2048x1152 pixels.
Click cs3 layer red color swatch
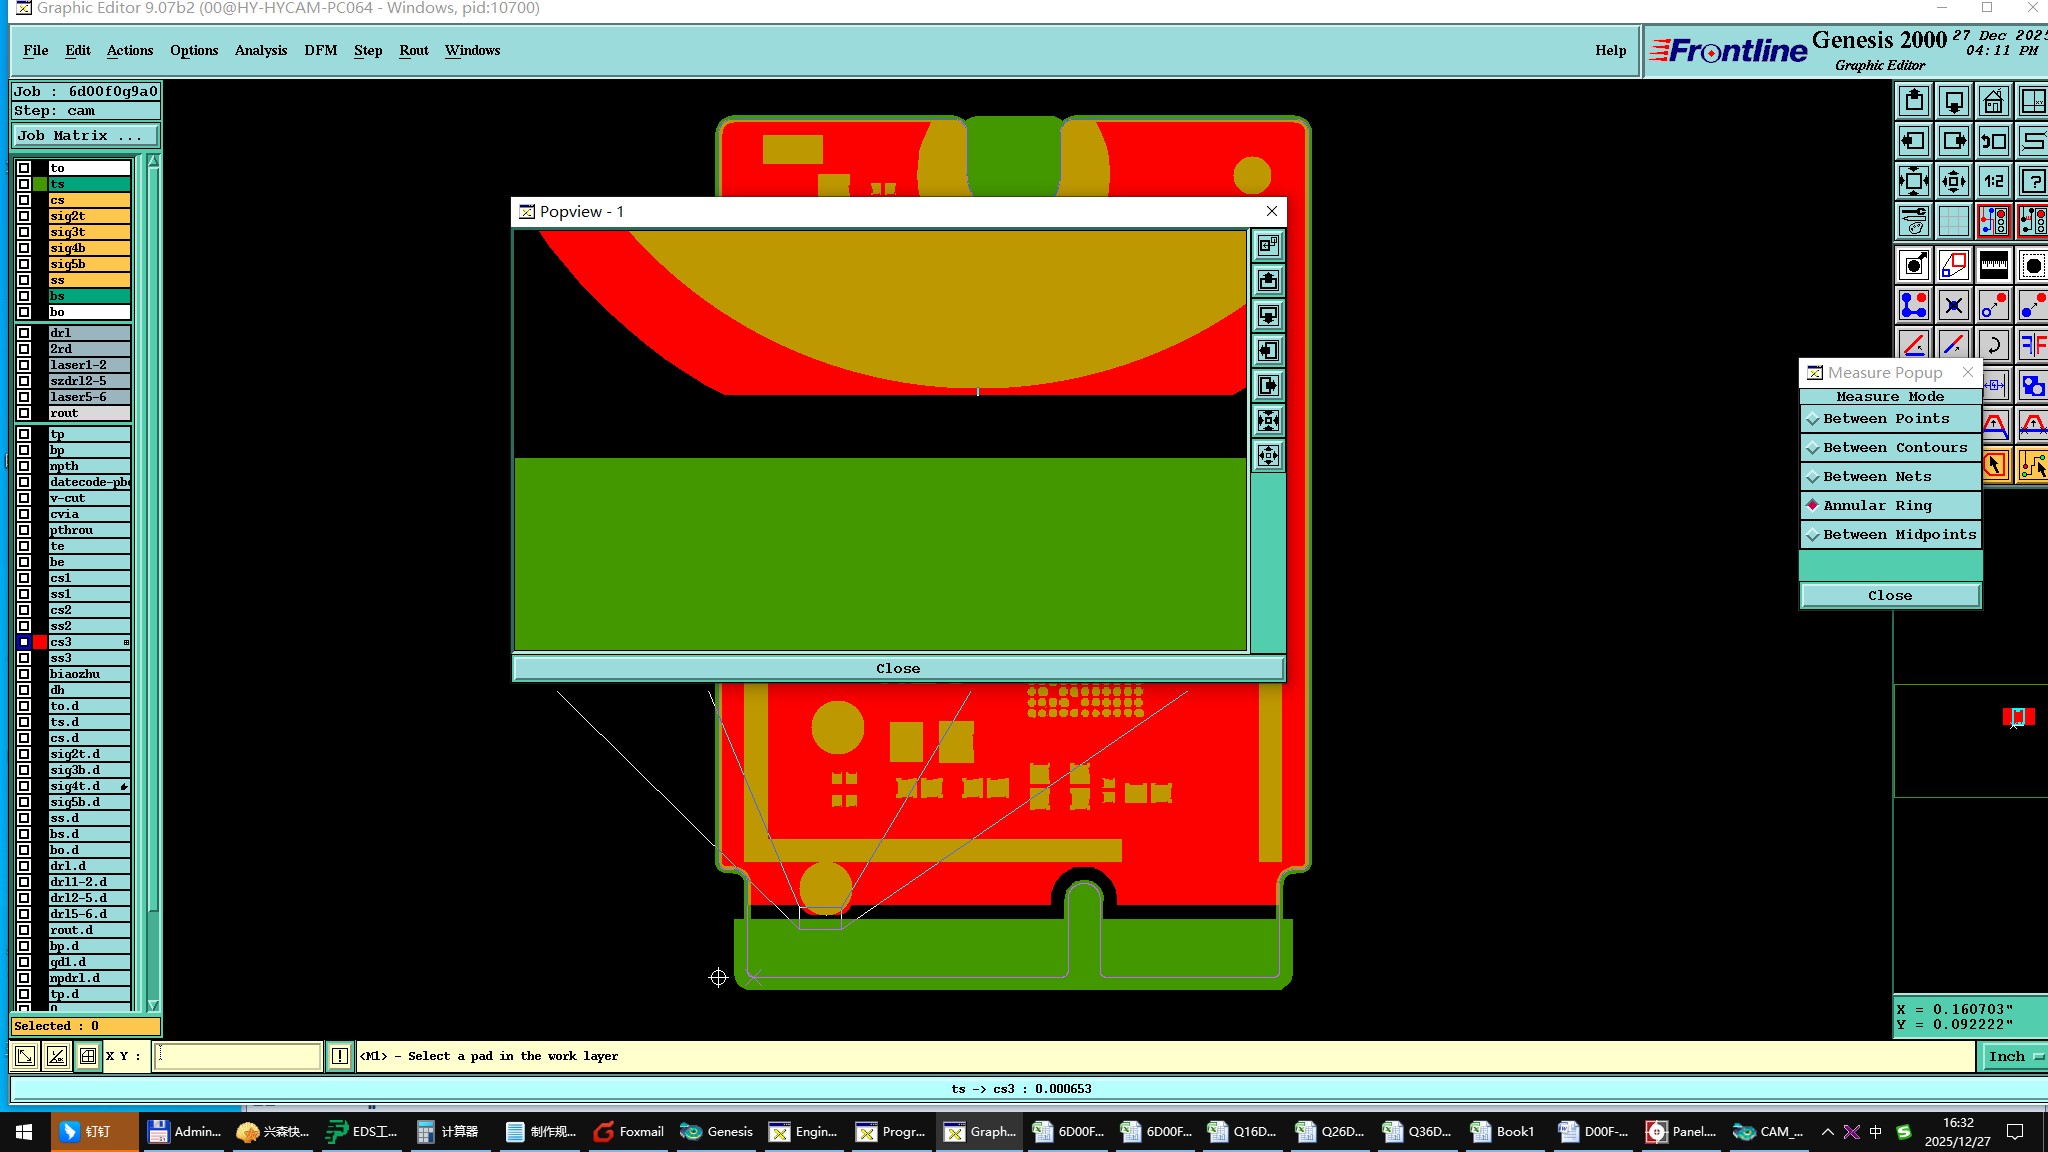(x=40, y=642)
